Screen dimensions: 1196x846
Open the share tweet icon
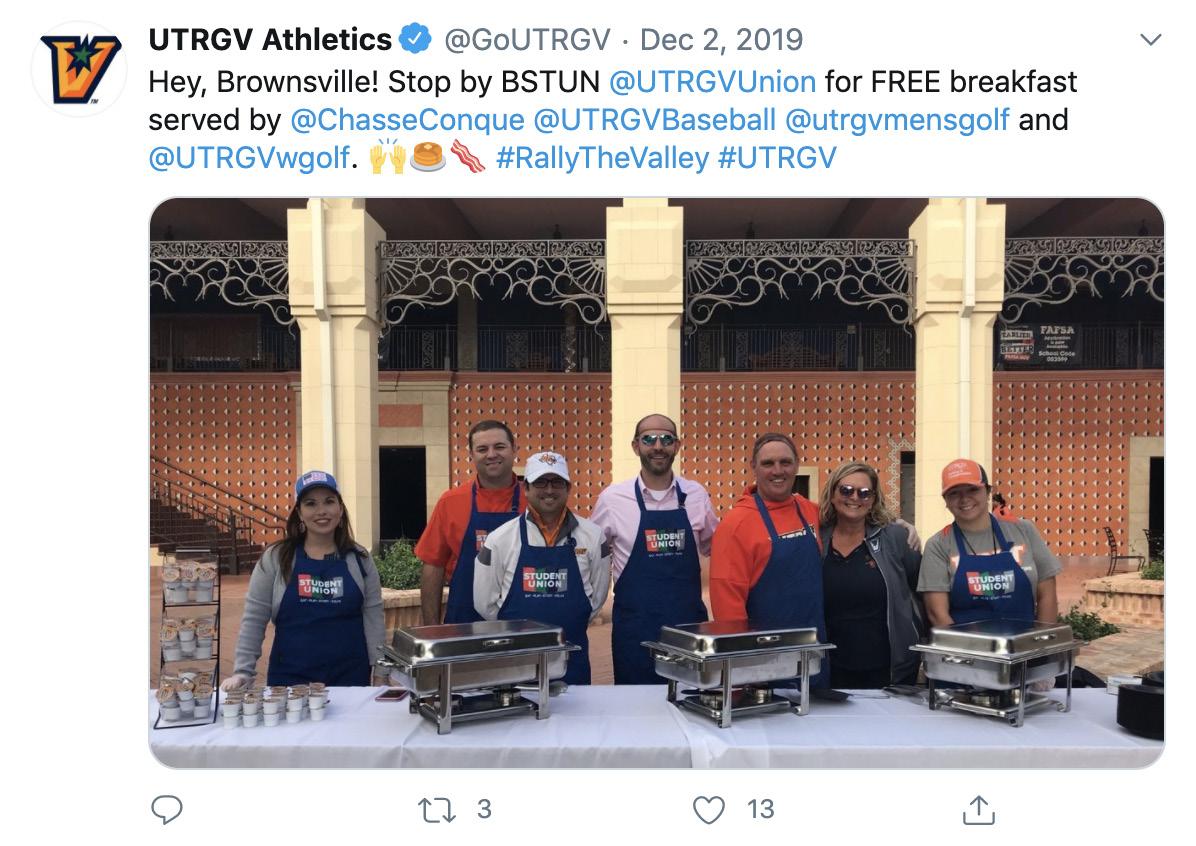pyautogui.click(x=979, y=809)
